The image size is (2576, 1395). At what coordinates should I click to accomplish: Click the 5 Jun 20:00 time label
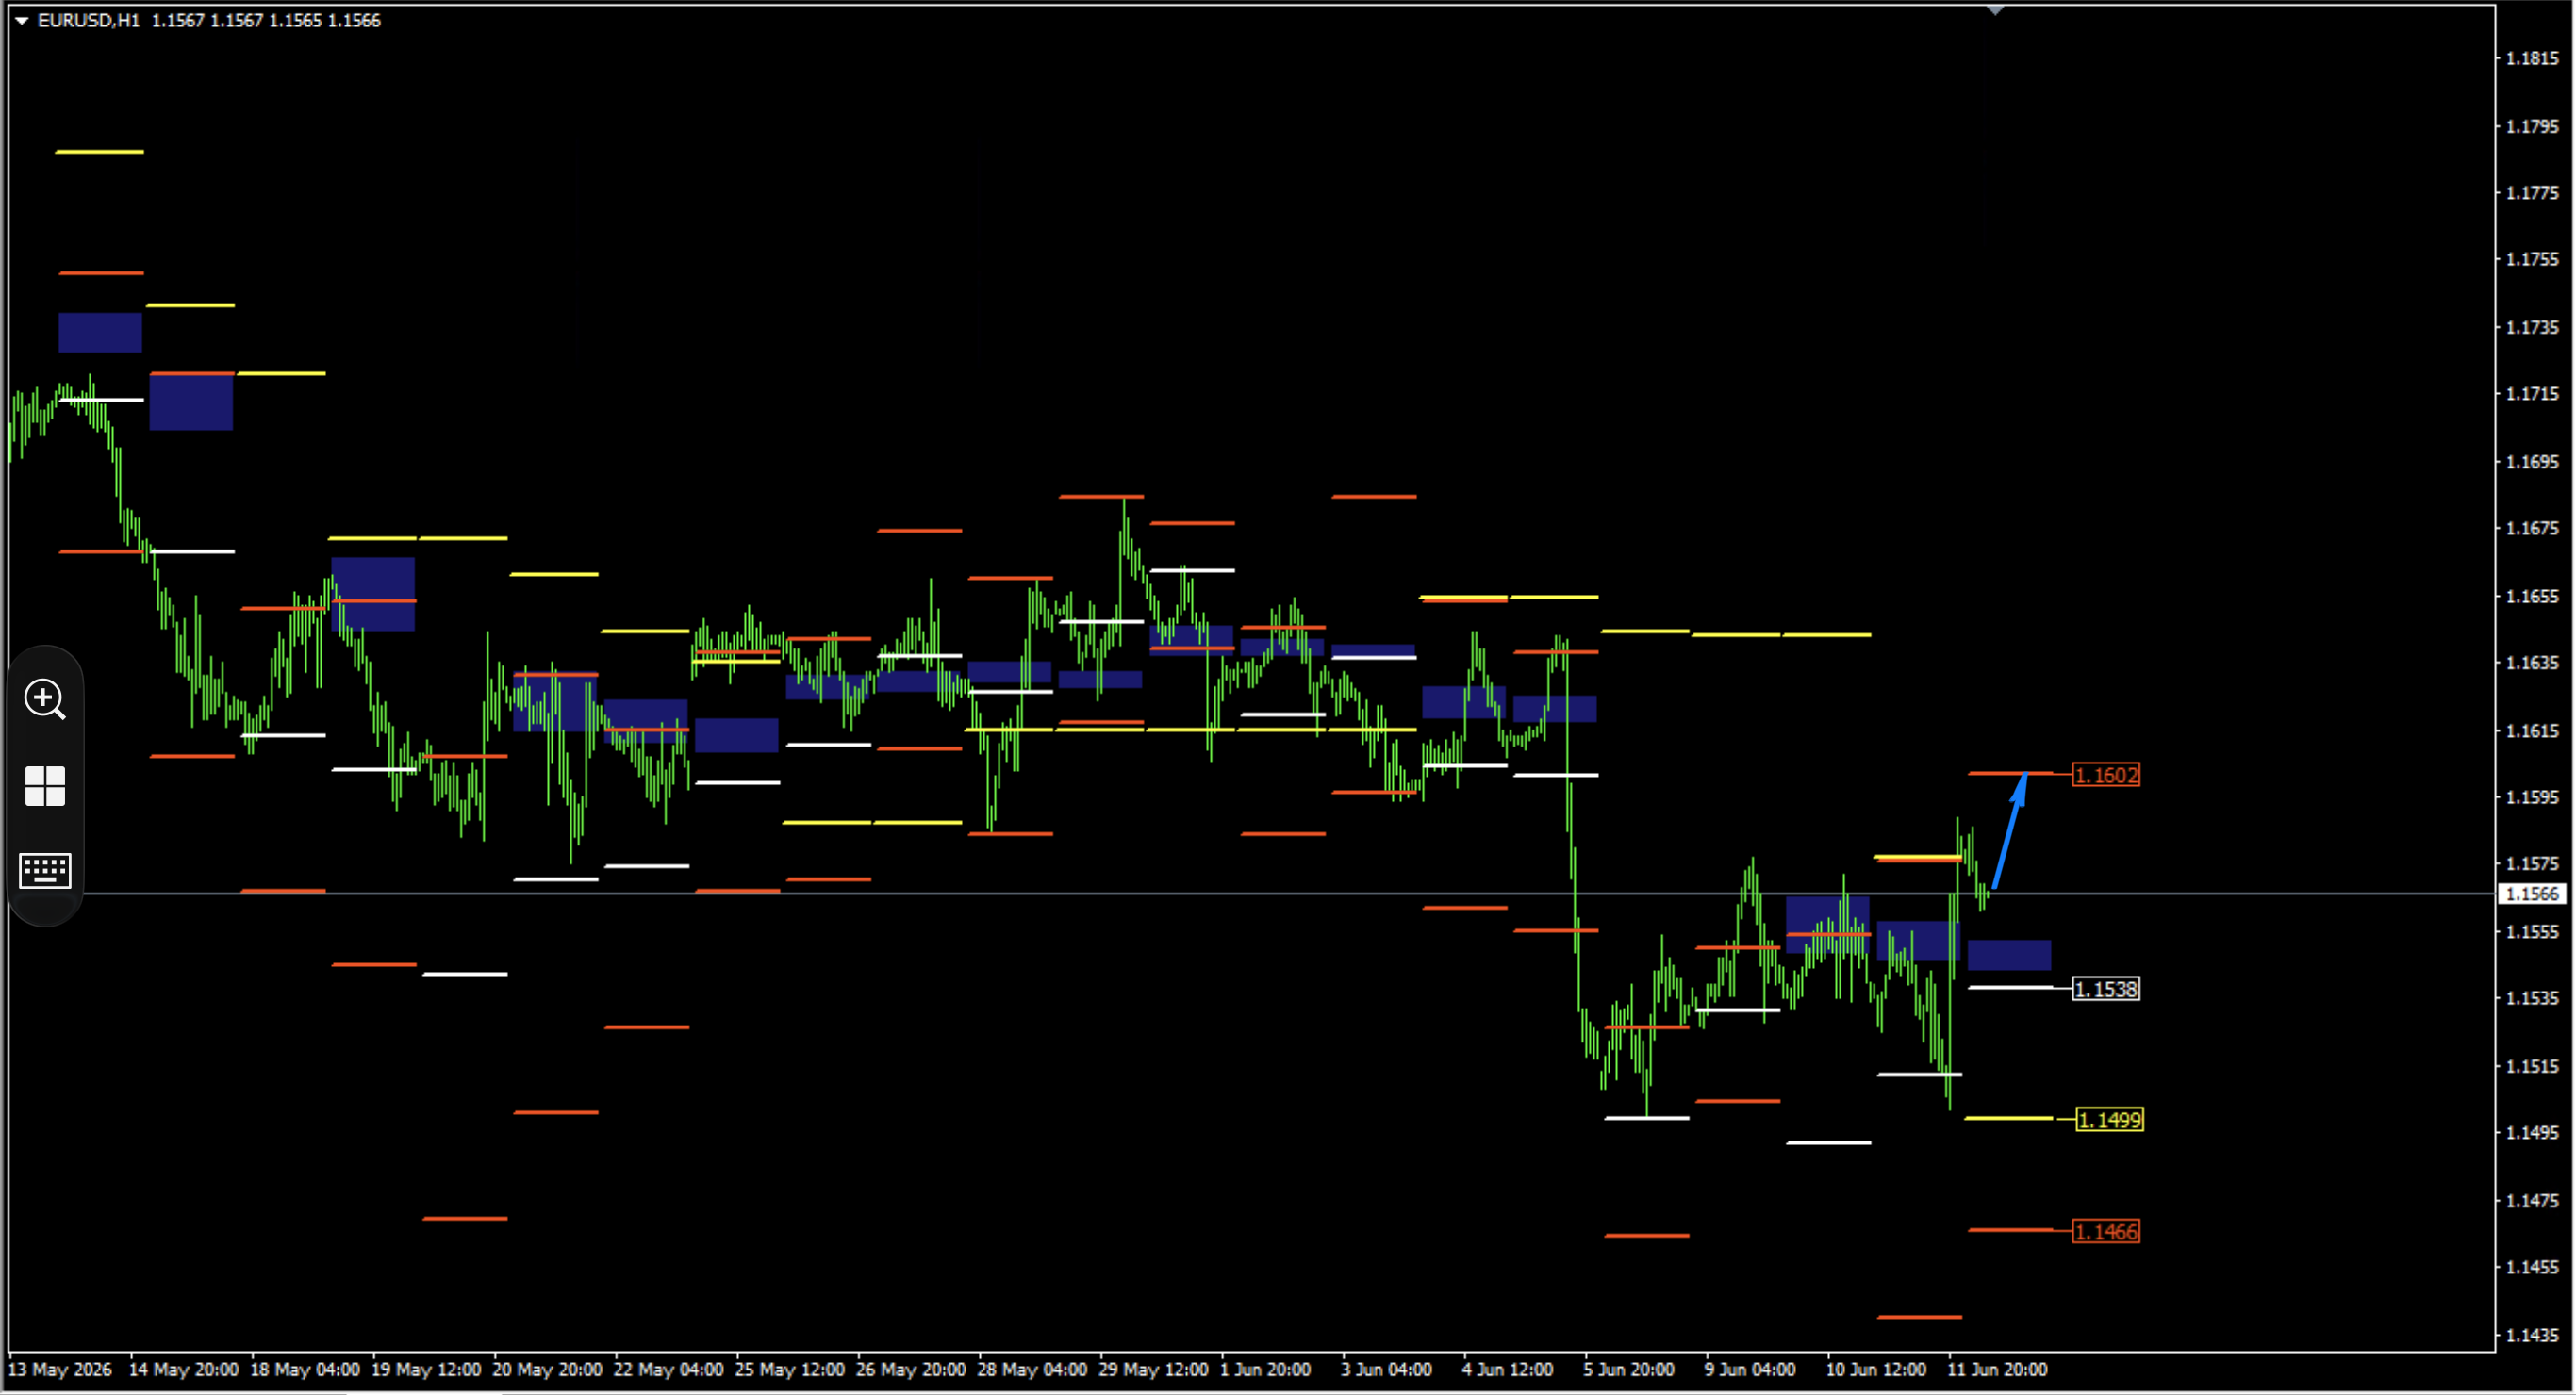(1628, 1369)
